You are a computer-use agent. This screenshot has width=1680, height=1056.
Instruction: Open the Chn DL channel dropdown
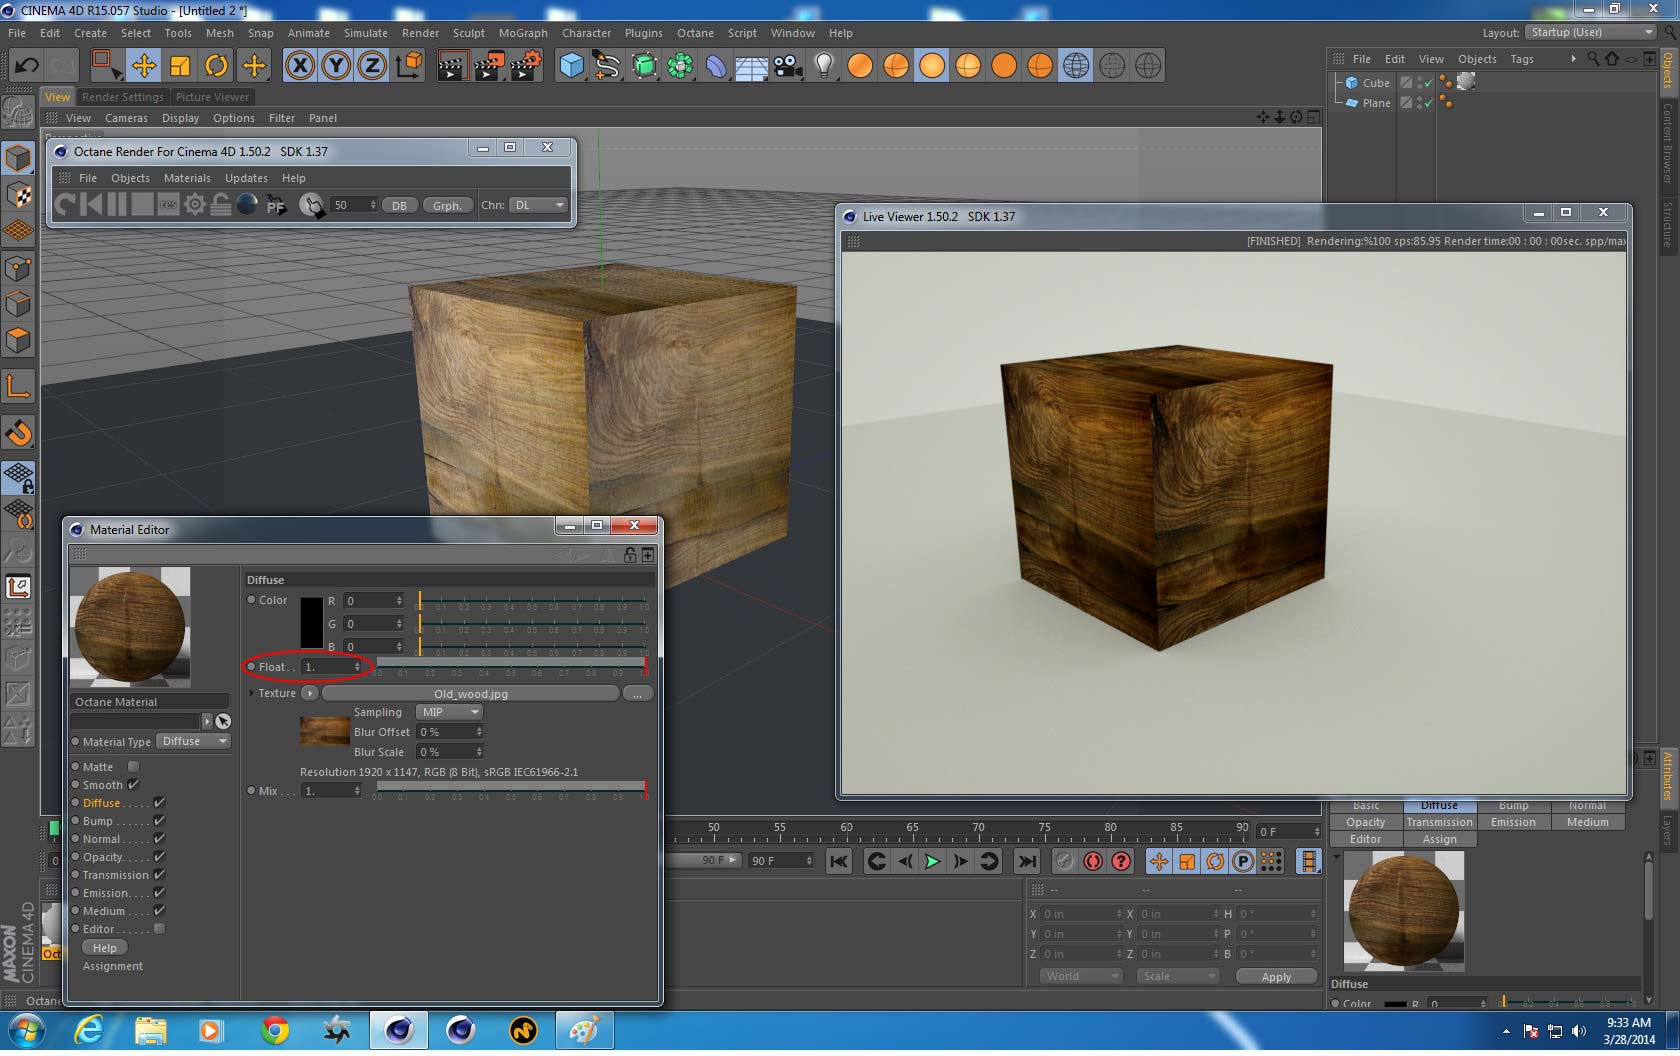538,205
